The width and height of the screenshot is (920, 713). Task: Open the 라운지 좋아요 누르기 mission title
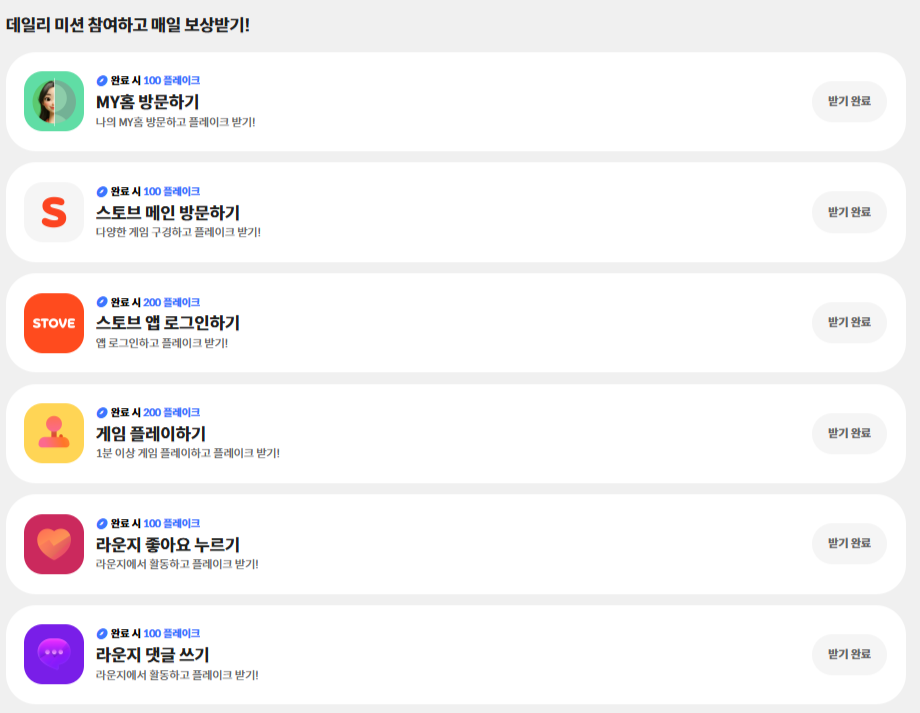(x=167, y=544)
